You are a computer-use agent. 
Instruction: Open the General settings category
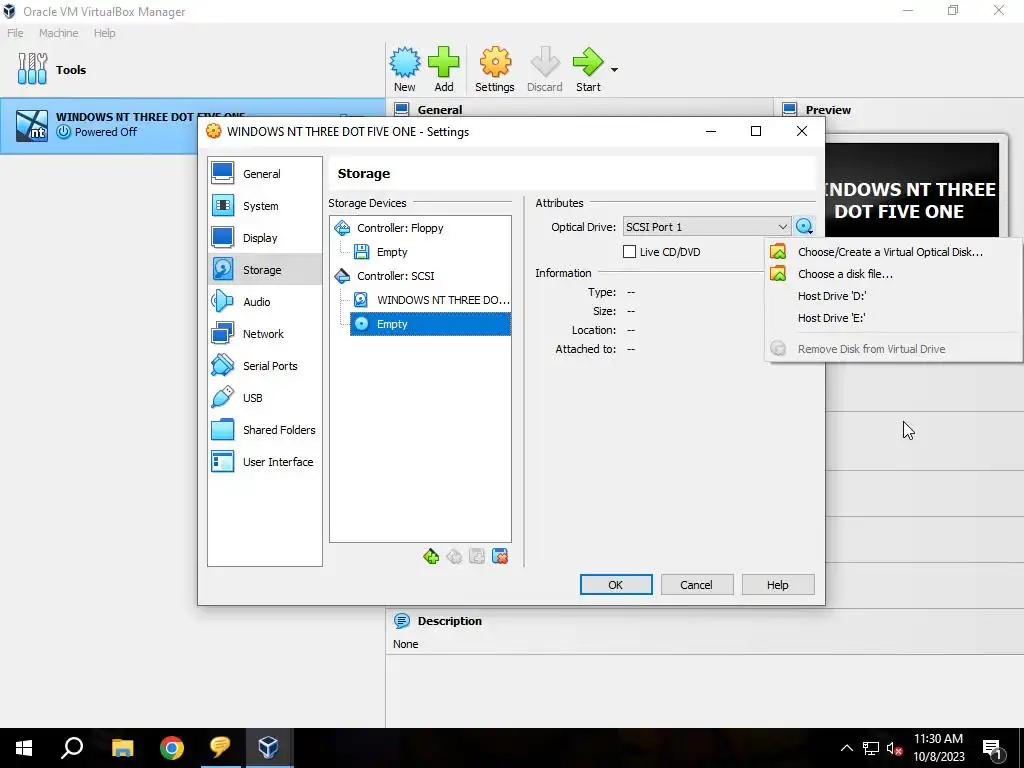click(264, 174)
